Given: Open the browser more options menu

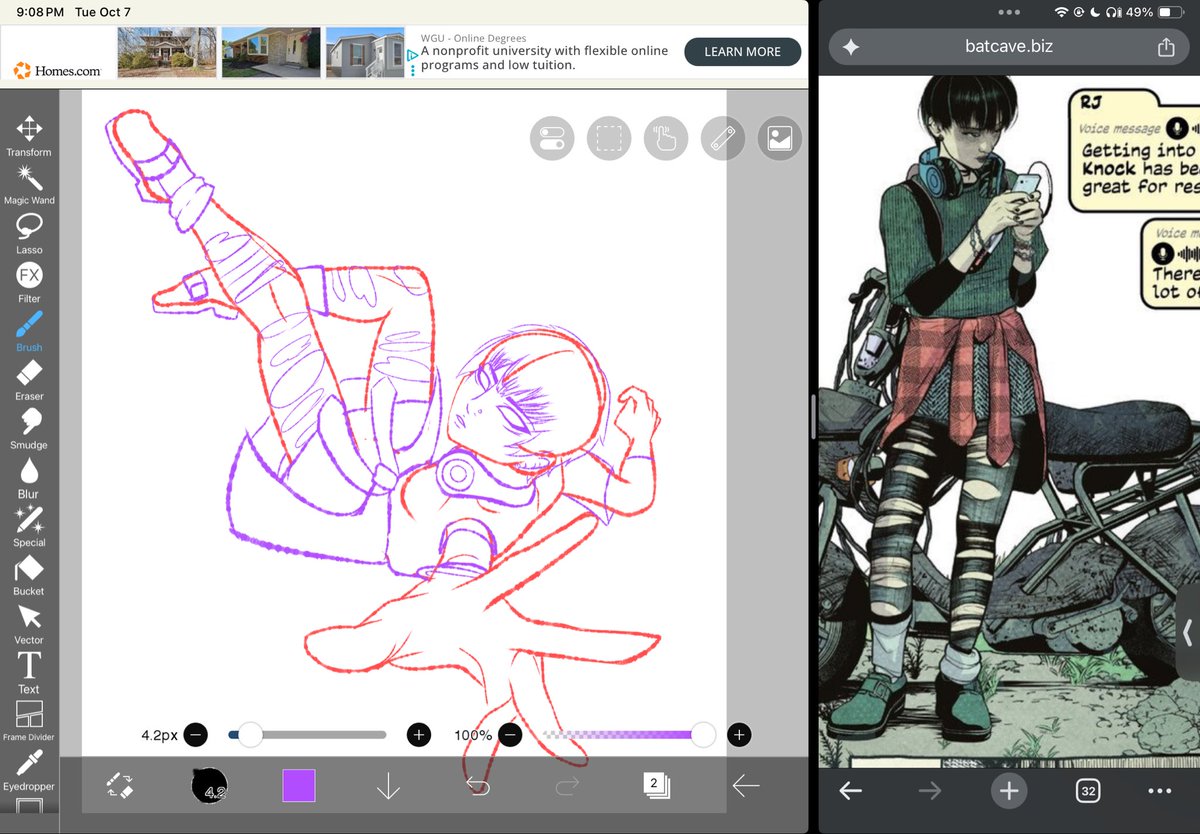Looking at the screenshot, I should (1160, 791).
